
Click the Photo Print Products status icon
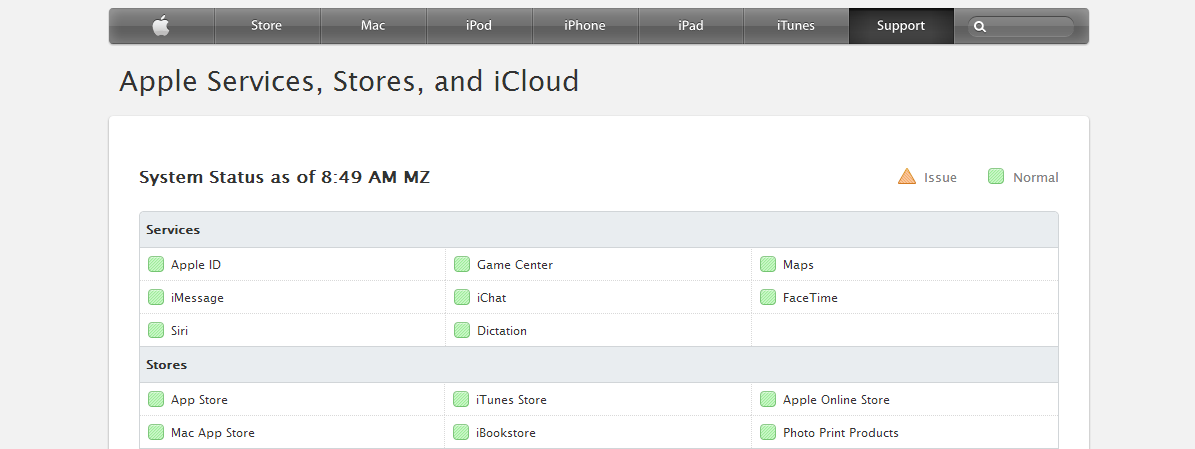pos(768,432)
